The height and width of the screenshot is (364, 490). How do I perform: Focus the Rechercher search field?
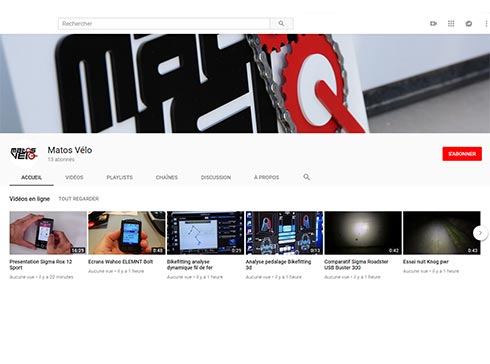164,24
